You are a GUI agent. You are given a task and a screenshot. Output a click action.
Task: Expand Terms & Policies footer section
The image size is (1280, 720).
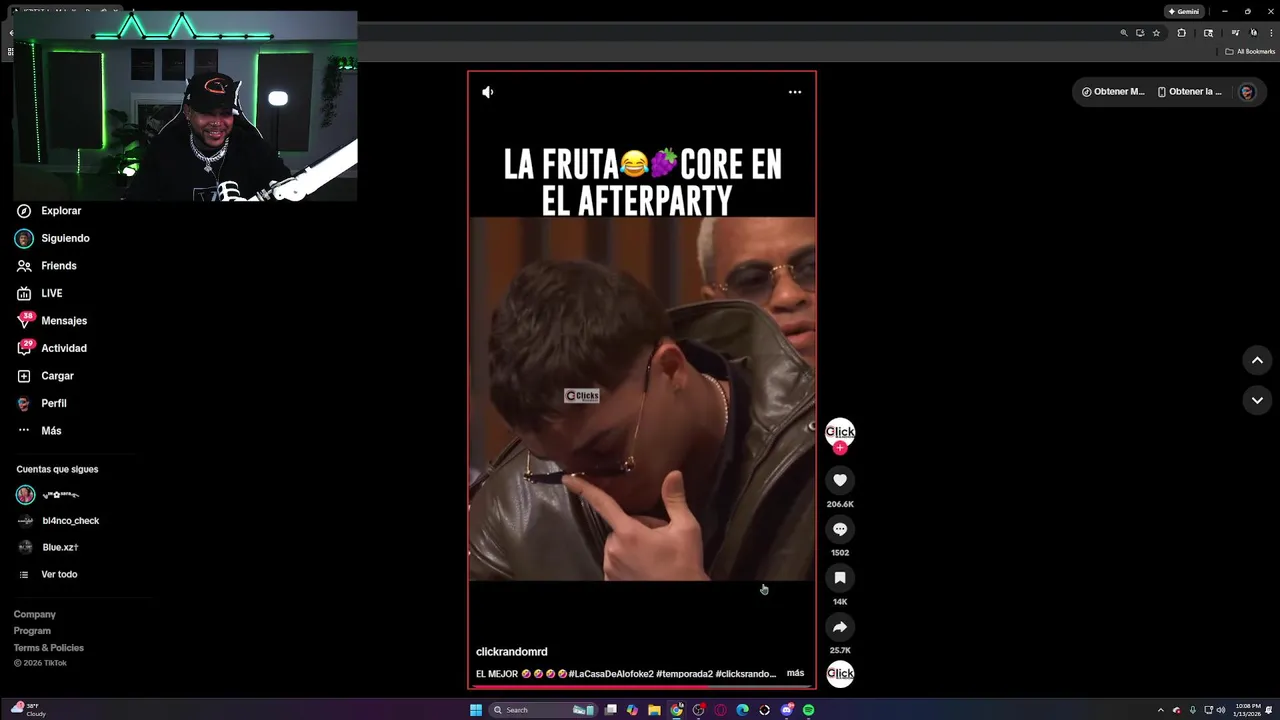[x=49, y=648]
